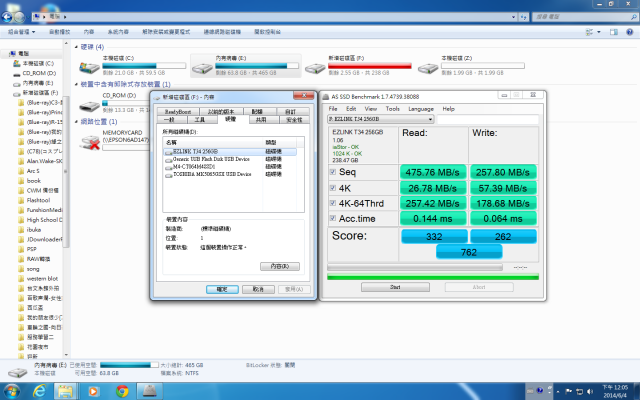Select the MEMORYCARD network drive icon with red X
This screenshot has width=640, height=400.
(90, 142)
